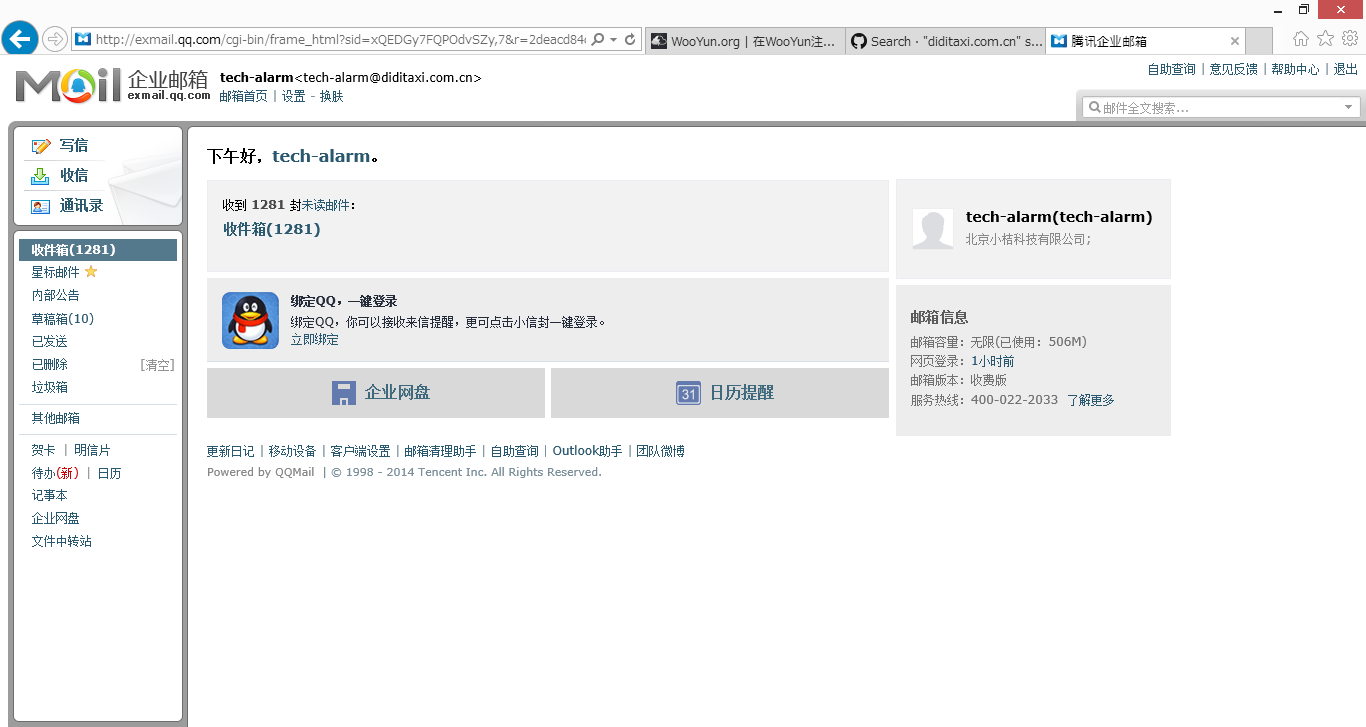This screenshot has width=1366, height=727.
Task: Click the tech-alarm profile avatar
Action: click(x=933, y=229)
